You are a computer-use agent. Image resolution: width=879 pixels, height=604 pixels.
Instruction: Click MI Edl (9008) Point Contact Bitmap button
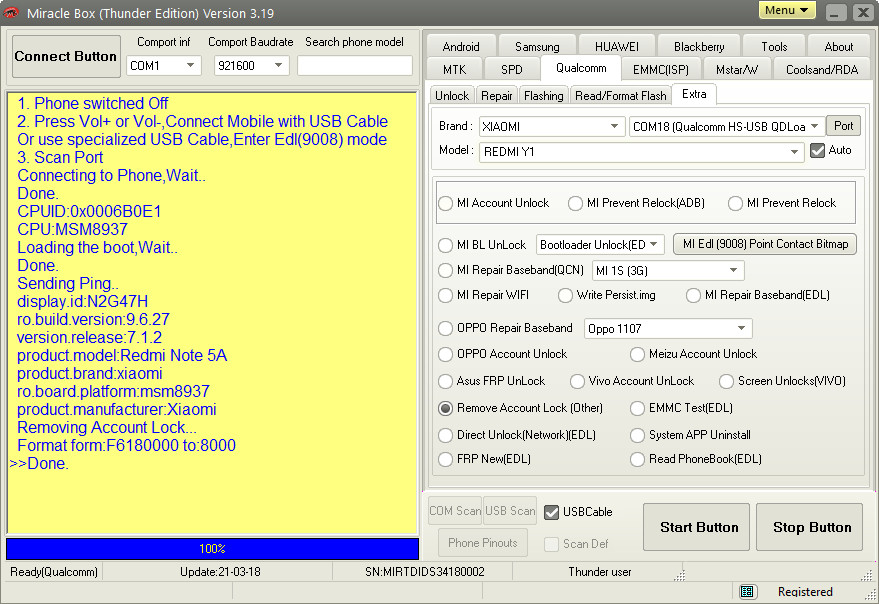765,244
